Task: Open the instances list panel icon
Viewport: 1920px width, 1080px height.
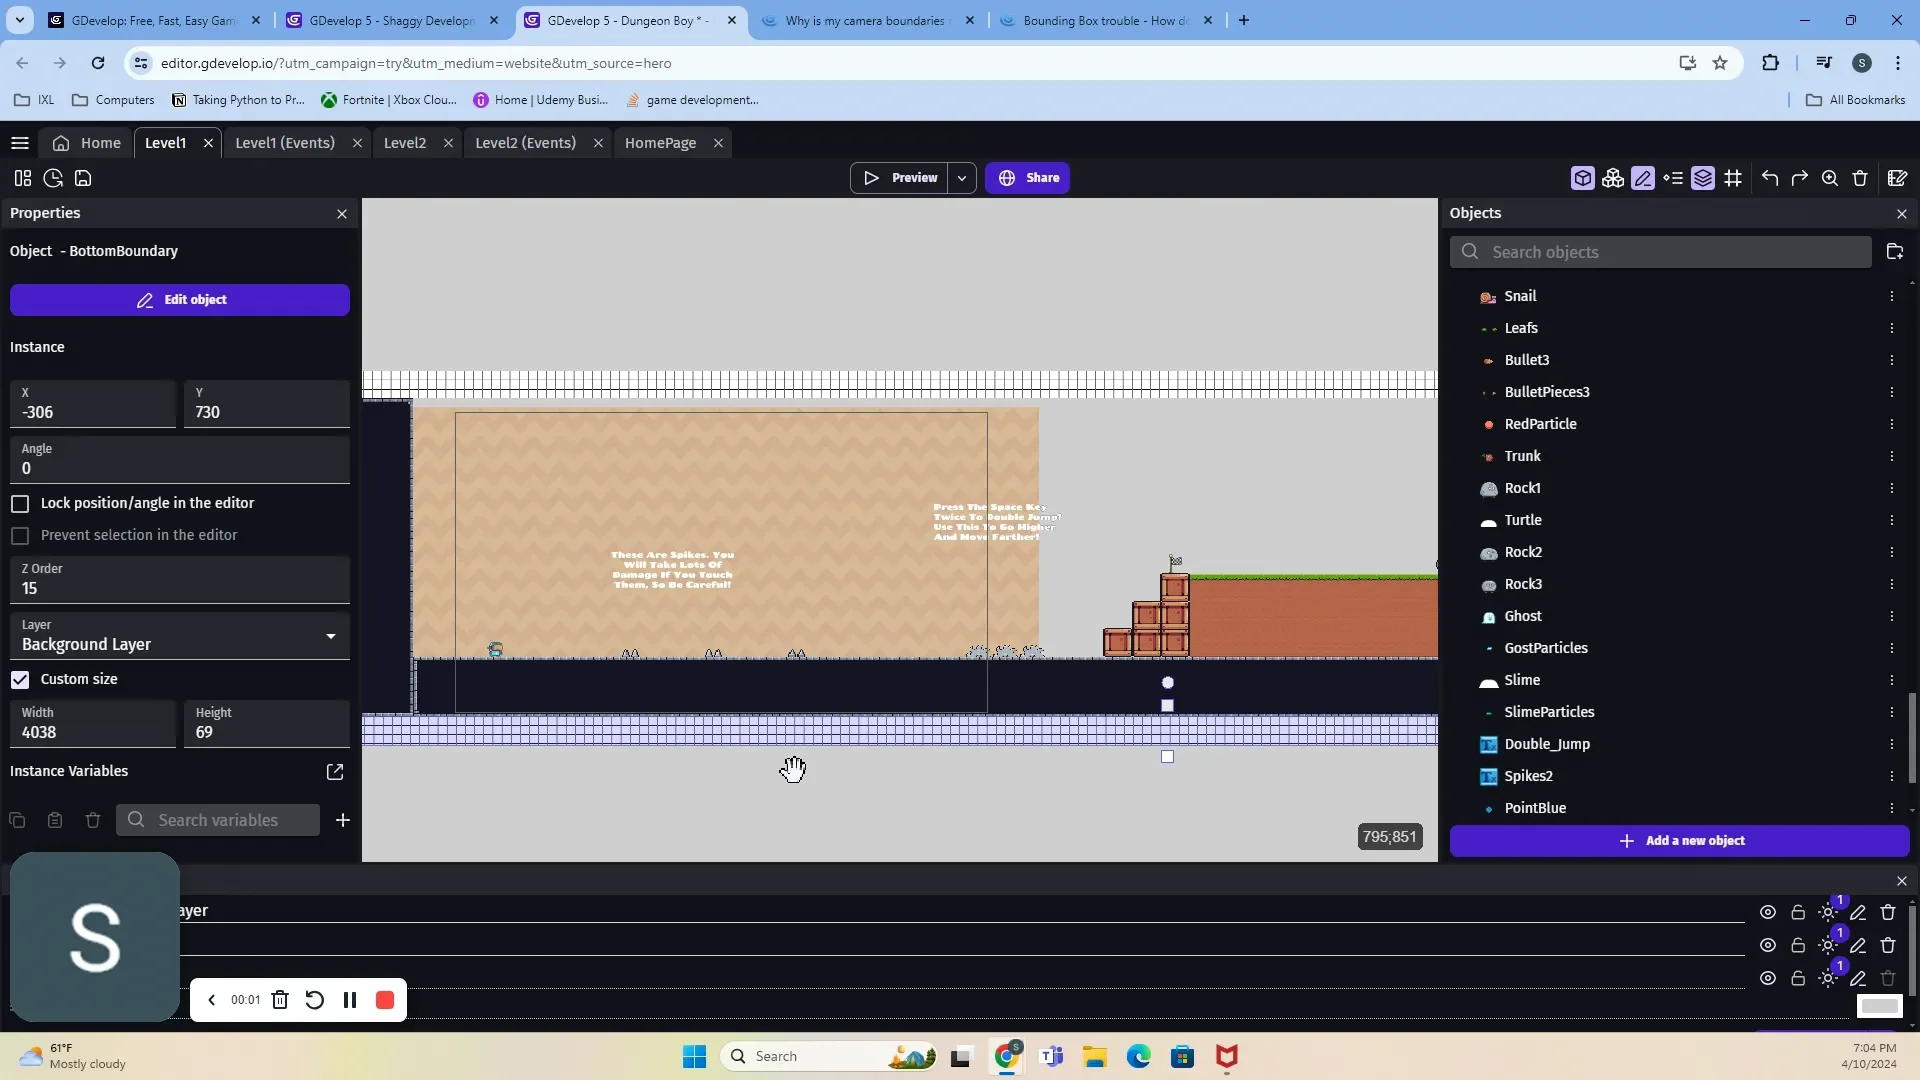Action: point(1673,178)
